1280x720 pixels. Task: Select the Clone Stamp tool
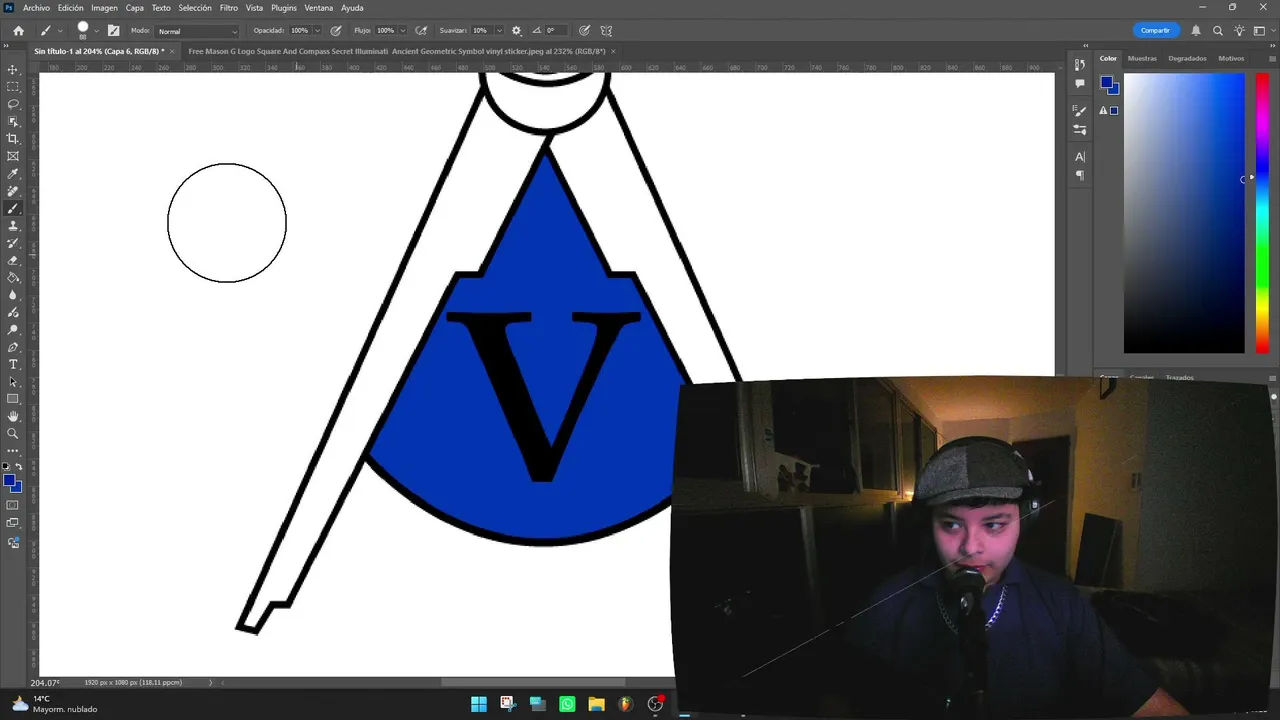[x=13, y=226]
